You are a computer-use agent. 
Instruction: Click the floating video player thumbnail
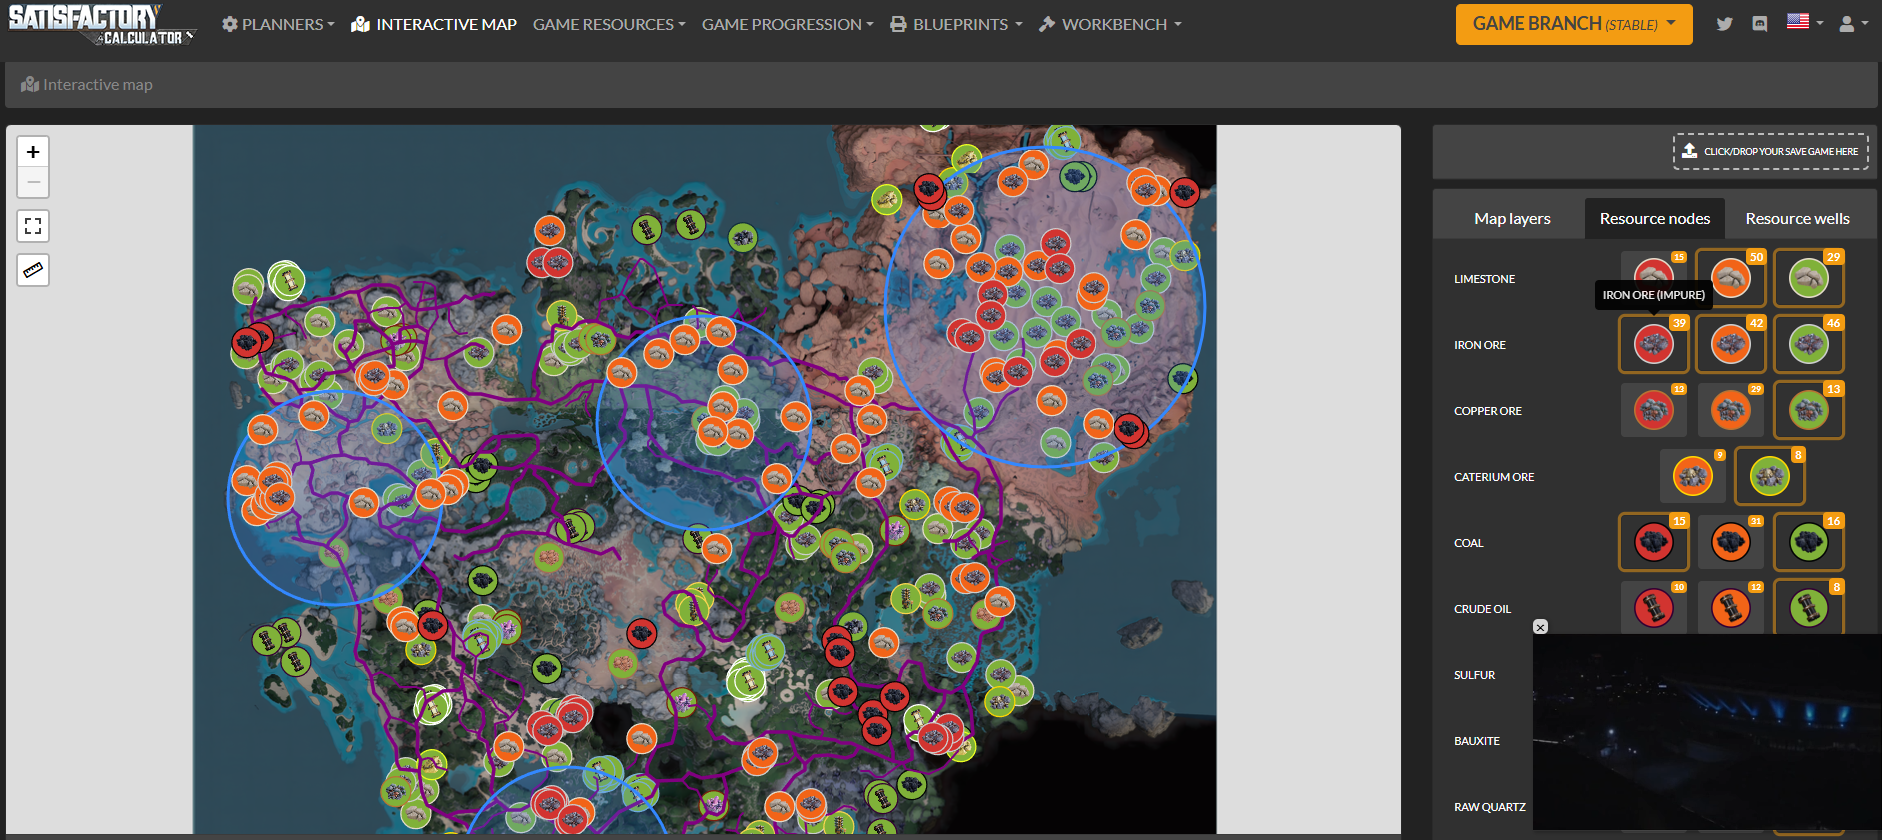(x=1707, y=732)
